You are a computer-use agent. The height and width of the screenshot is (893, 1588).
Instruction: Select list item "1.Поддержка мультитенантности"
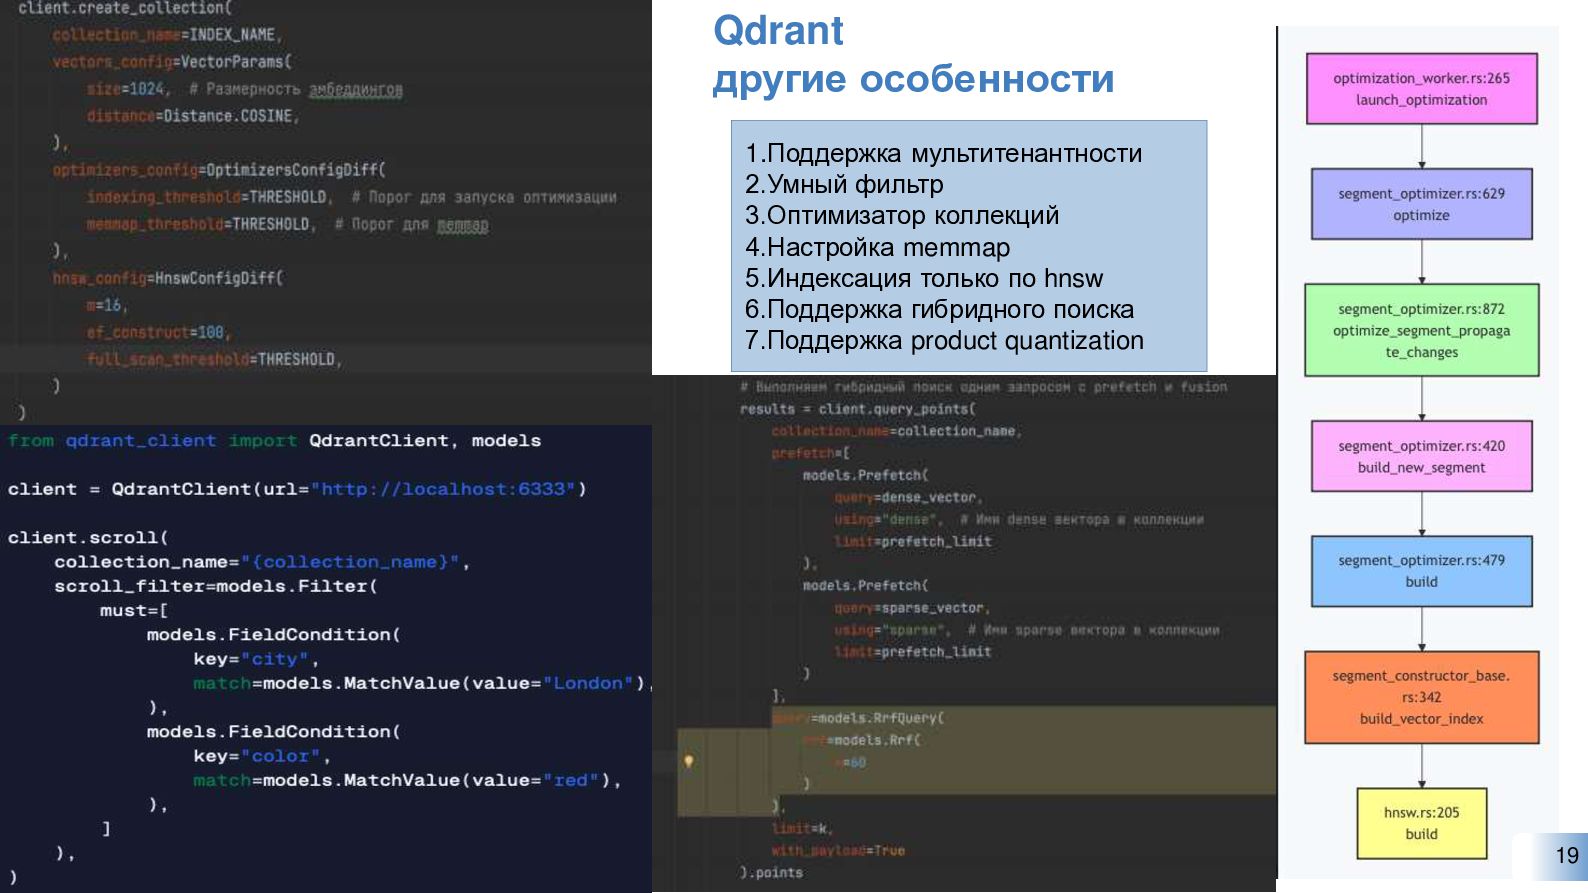pos(943,153)
